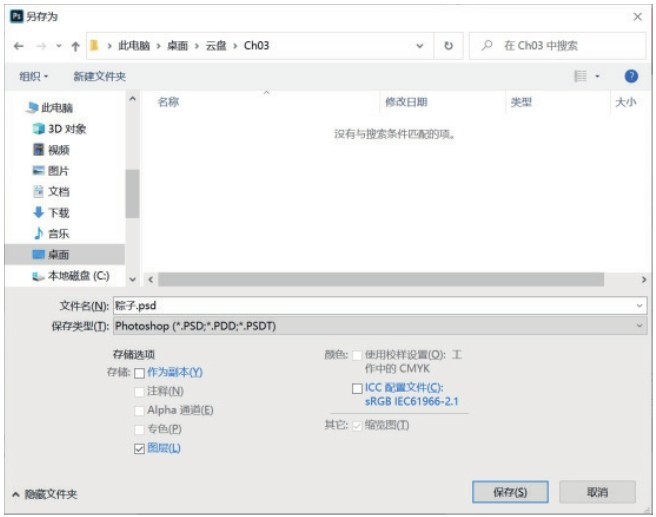This screenshot has height=517, width=656.
Task: Go forward with the right arrow
Action: (41, 46)
